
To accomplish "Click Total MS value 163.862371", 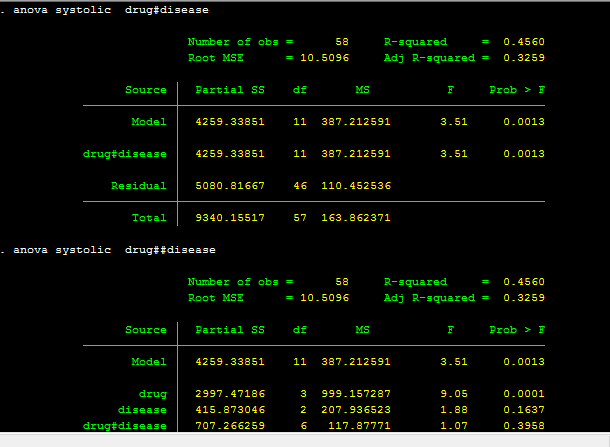I will coord(356,218).
